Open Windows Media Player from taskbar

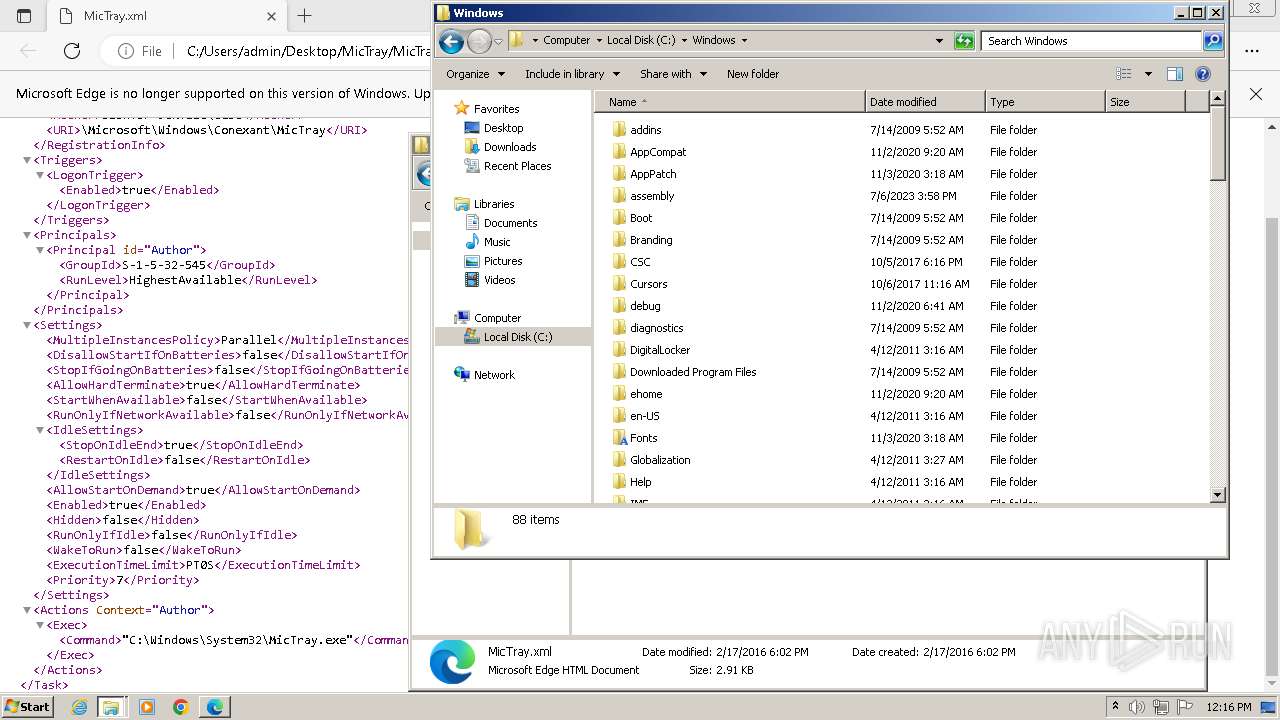tap(146, 707)
